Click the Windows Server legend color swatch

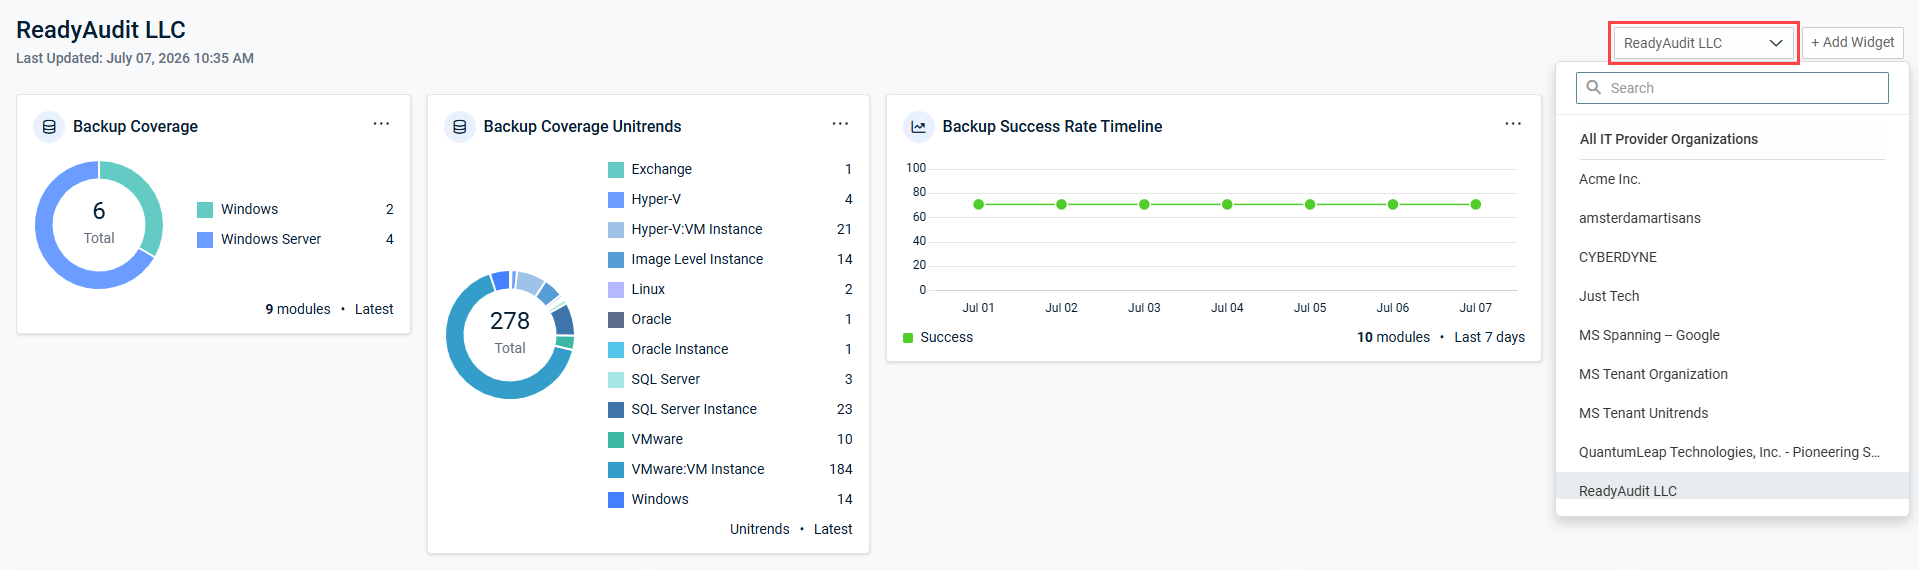[x=205, y=240]
